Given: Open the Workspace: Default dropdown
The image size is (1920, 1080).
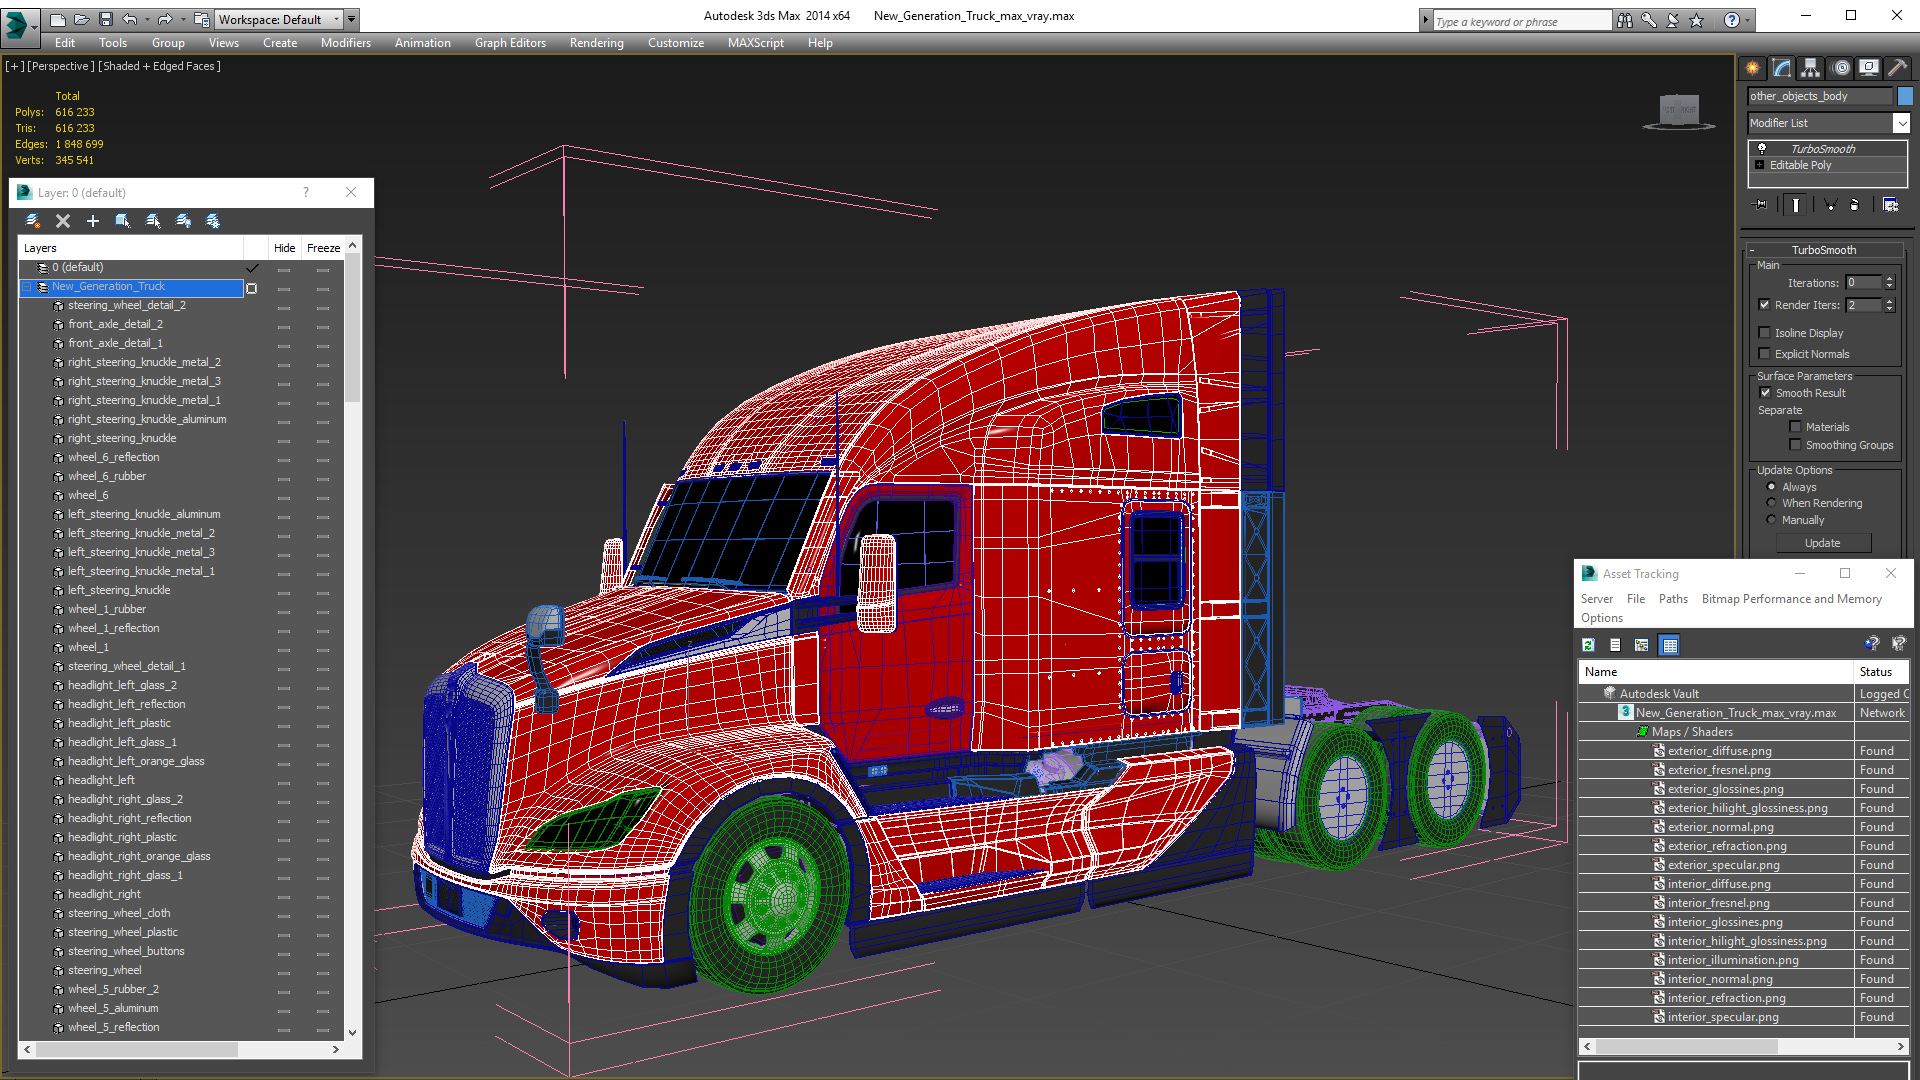Looking at the screenshot, I should (279, 19).
